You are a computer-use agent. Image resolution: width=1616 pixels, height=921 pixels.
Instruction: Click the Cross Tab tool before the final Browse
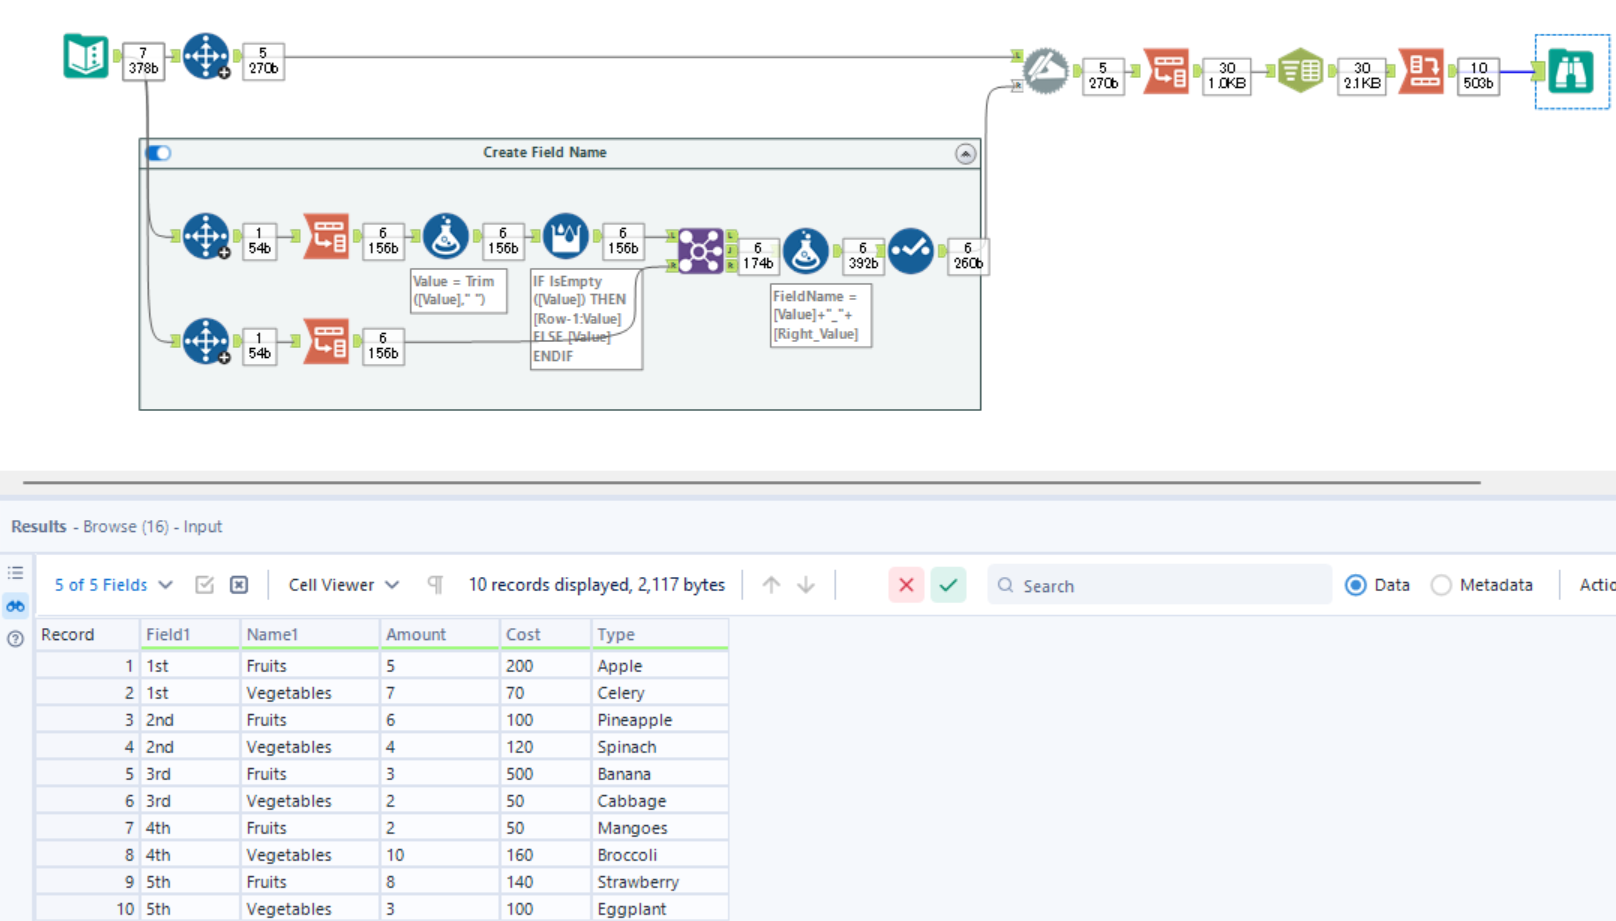(x=1422, y=70)
